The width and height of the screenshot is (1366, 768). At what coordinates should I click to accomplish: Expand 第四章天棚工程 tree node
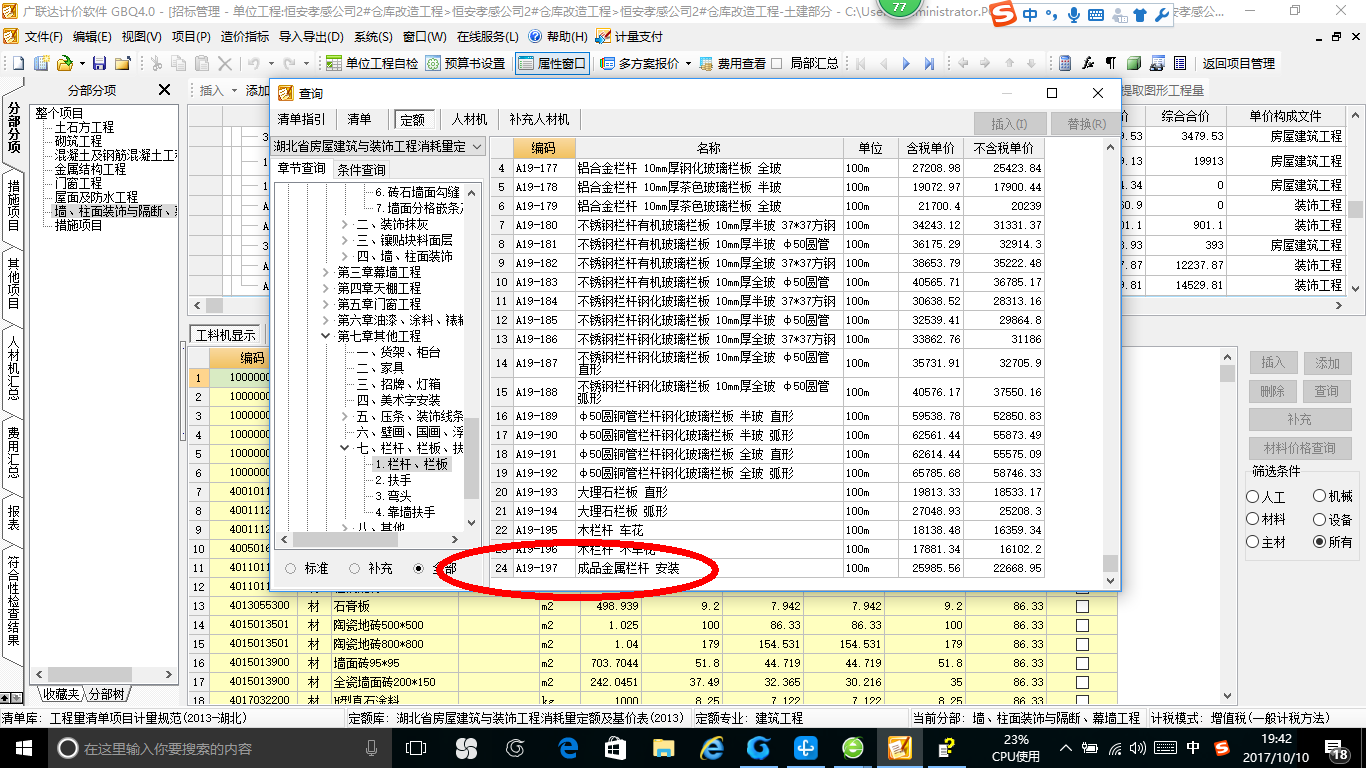tap(327, 288)
